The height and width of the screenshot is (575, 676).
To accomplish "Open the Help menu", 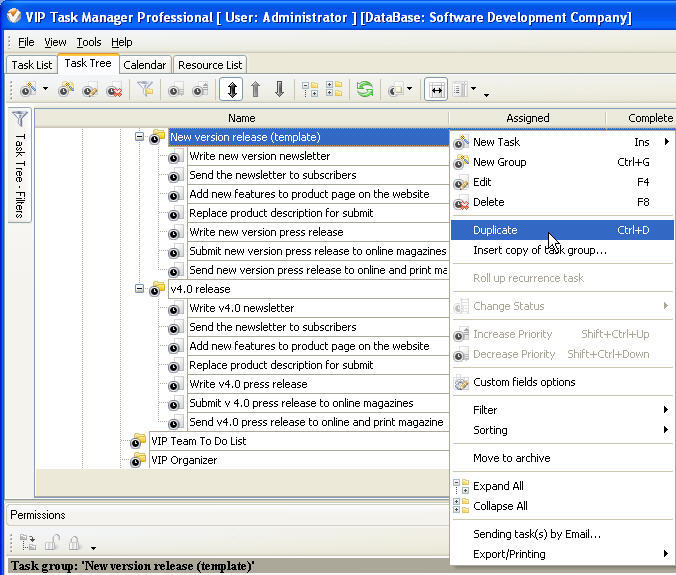I will coord(122,42).
